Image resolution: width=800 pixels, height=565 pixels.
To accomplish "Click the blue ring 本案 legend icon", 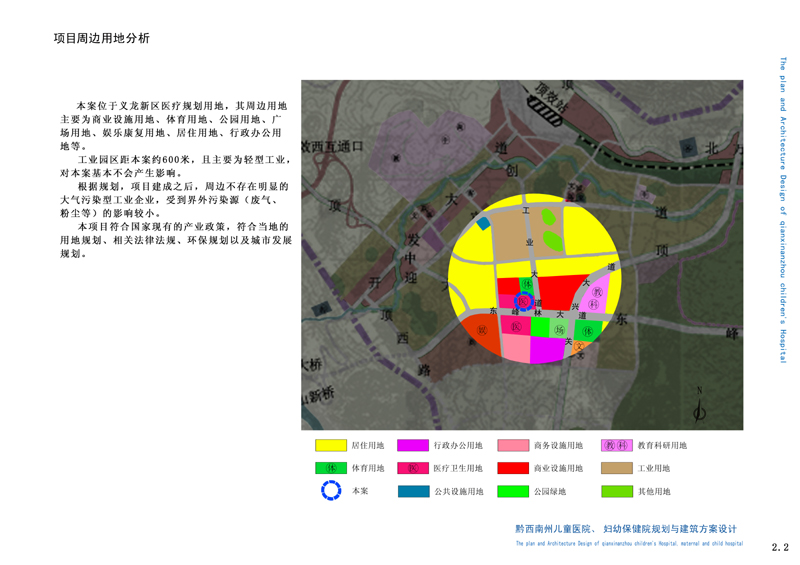I will pos(331,491).
